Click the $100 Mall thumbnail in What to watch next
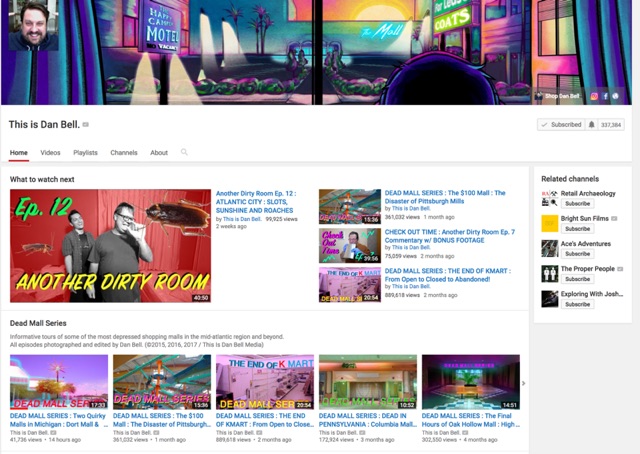640x454 pixels. [350, 207]
